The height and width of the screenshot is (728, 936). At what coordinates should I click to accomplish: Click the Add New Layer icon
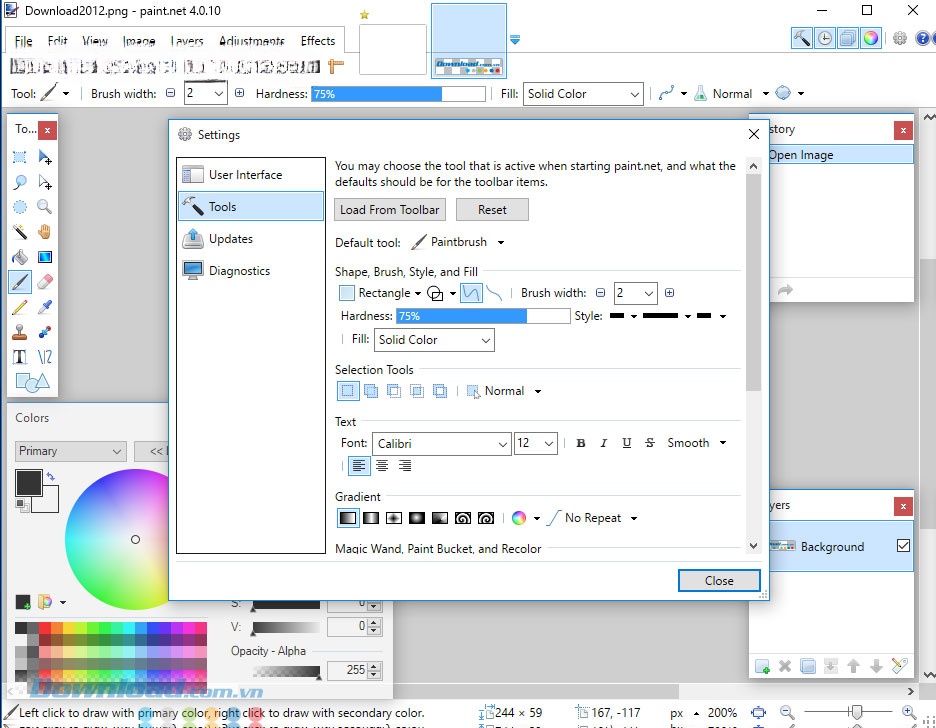click(762, 666)
